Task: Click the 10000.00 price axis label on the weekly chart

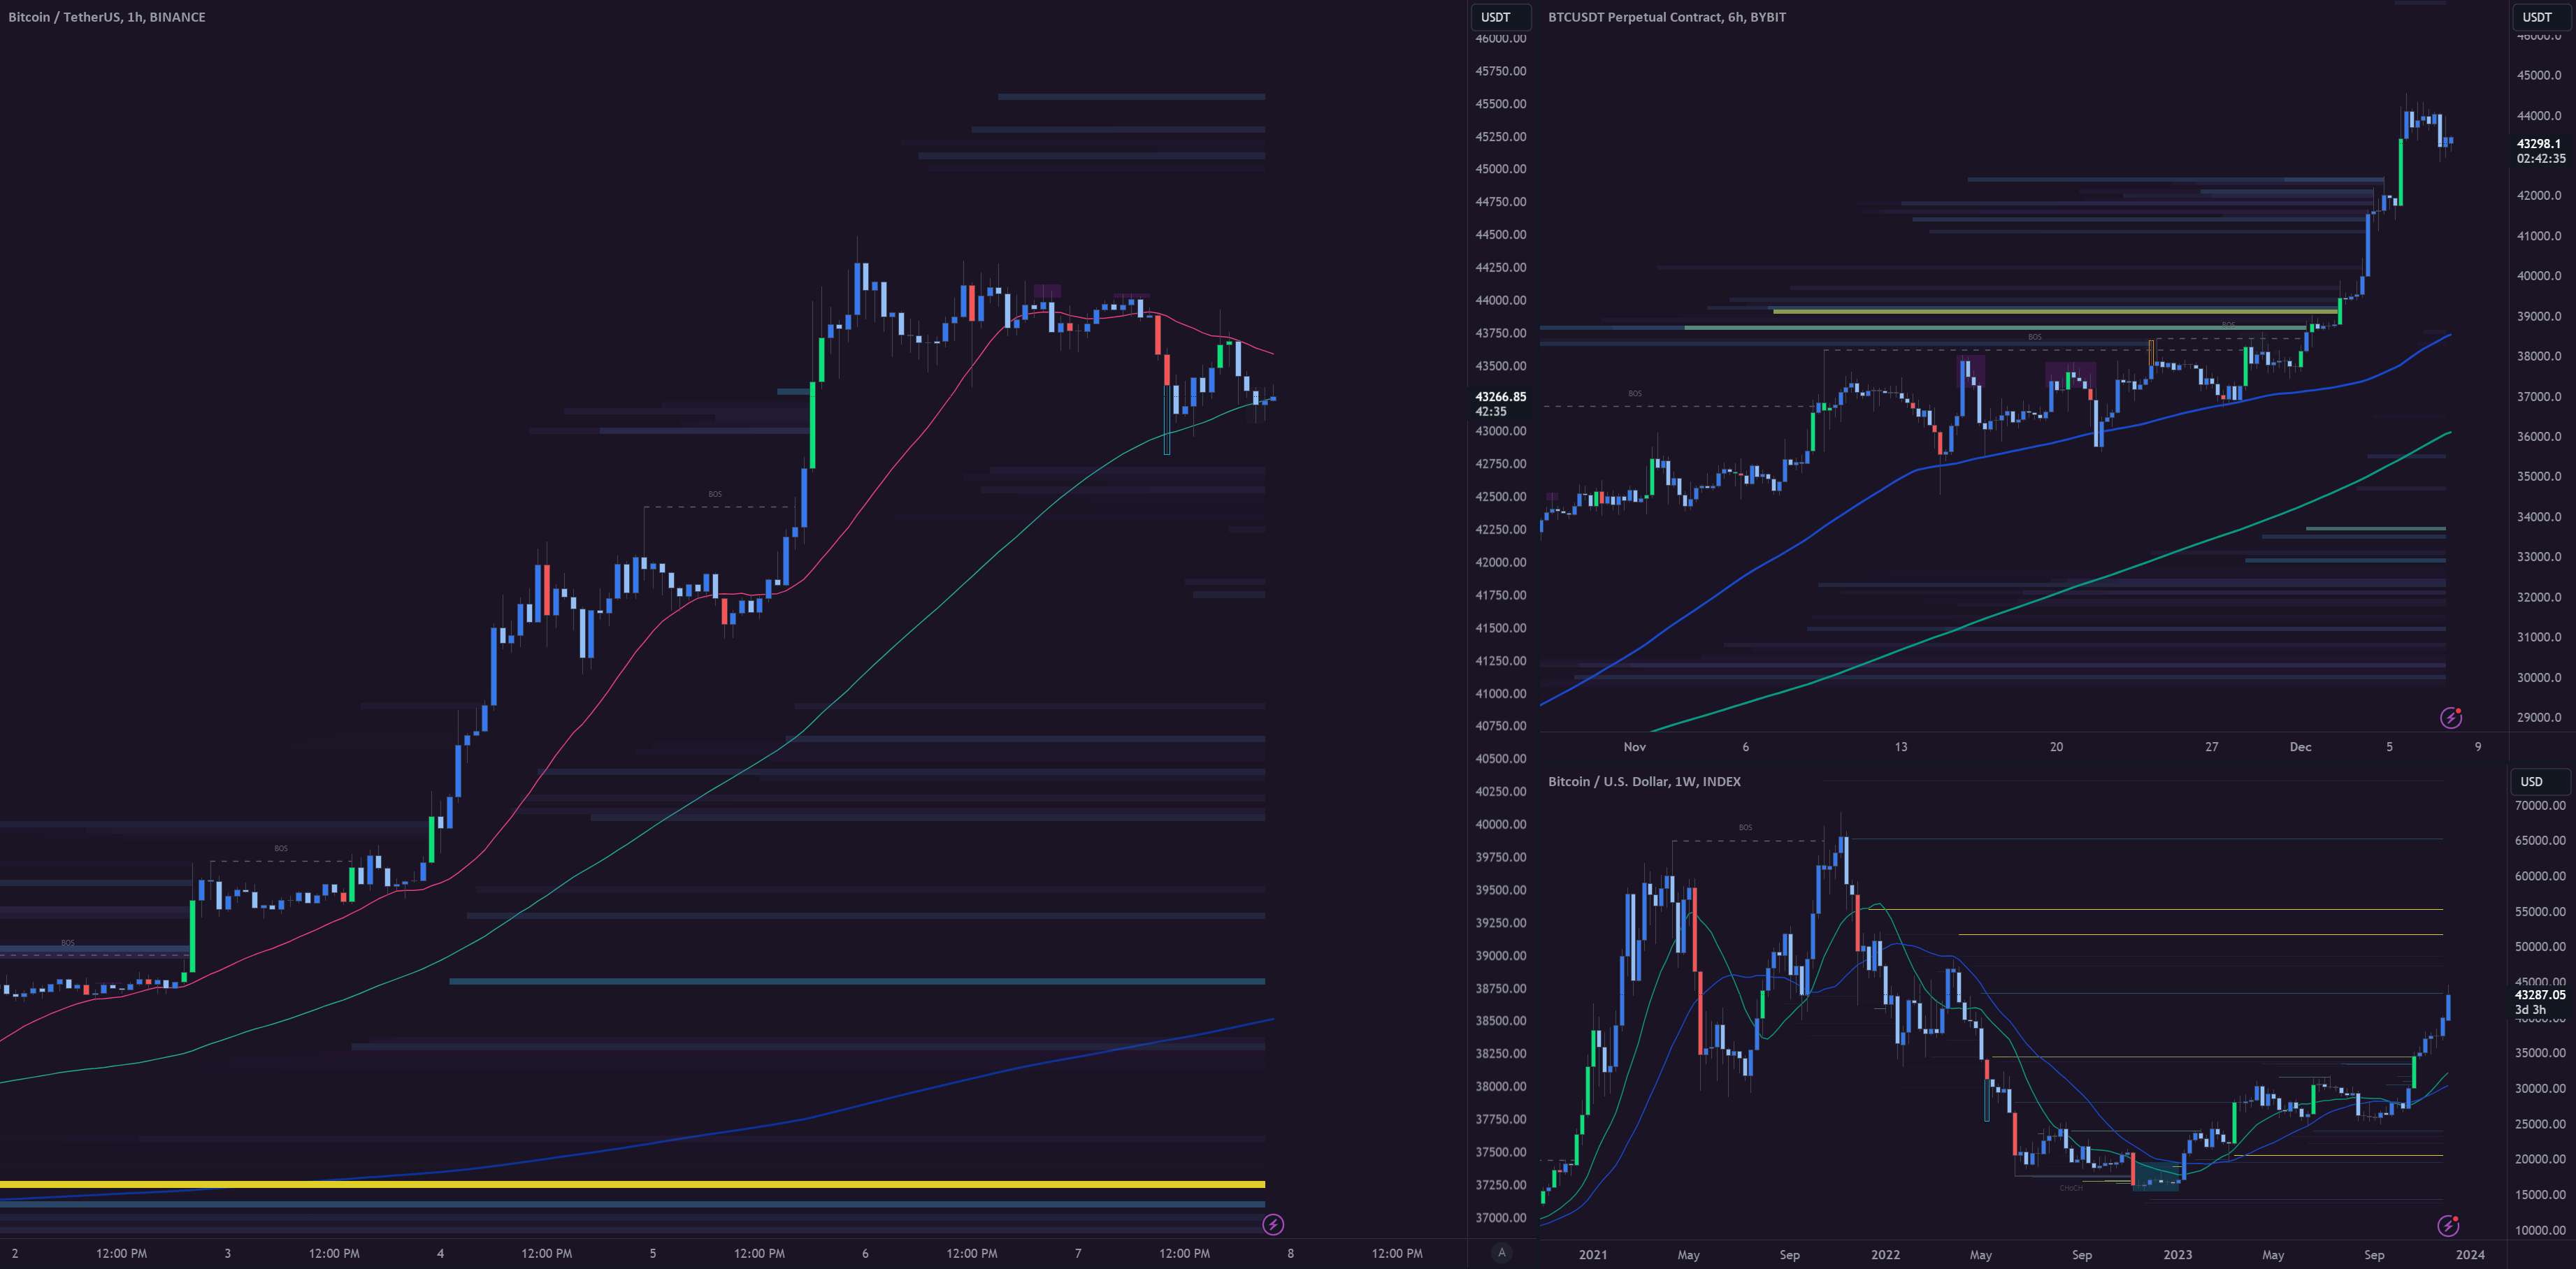Action: [x=2540, y=1230]
